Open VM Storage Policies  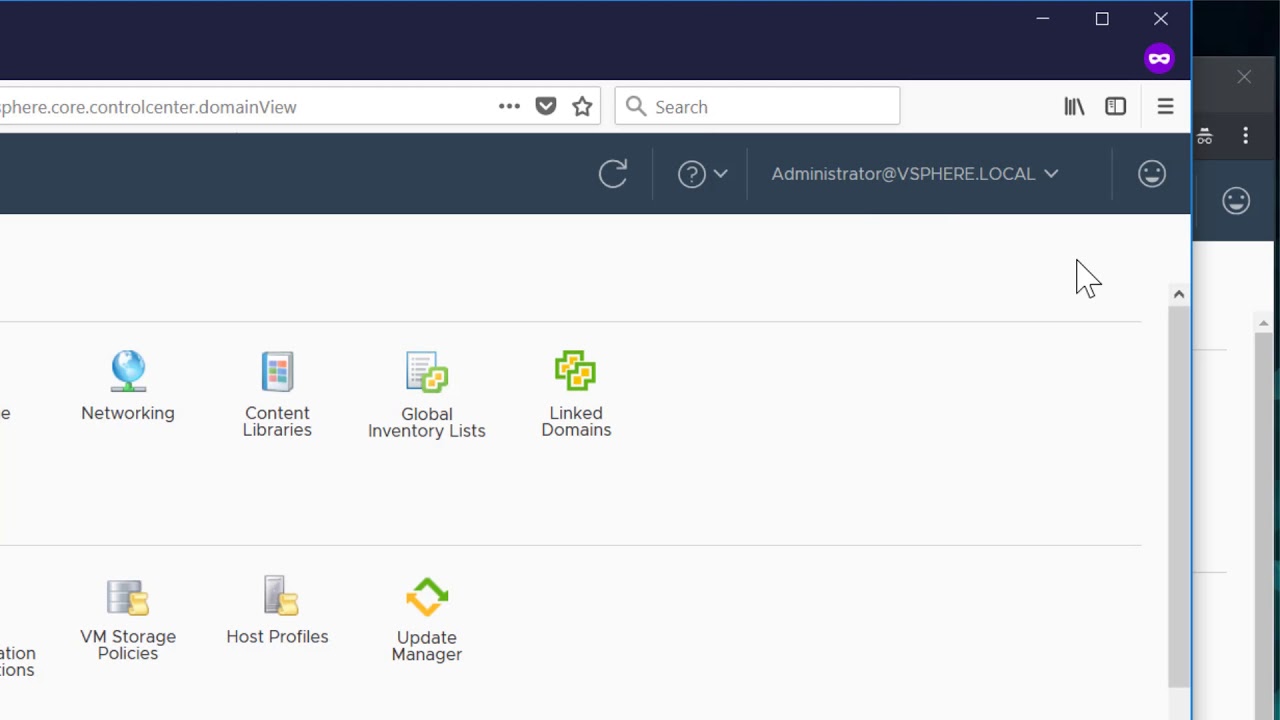pyautogui.click(x=128, y=618)
